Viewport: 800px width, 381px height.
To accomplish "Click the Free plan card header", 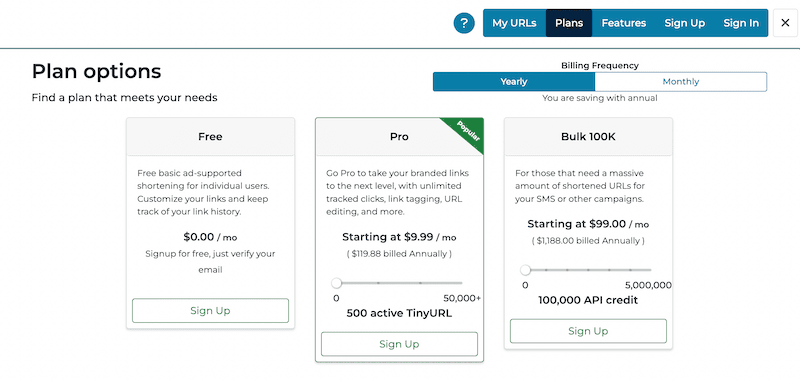I will (210, 137).
